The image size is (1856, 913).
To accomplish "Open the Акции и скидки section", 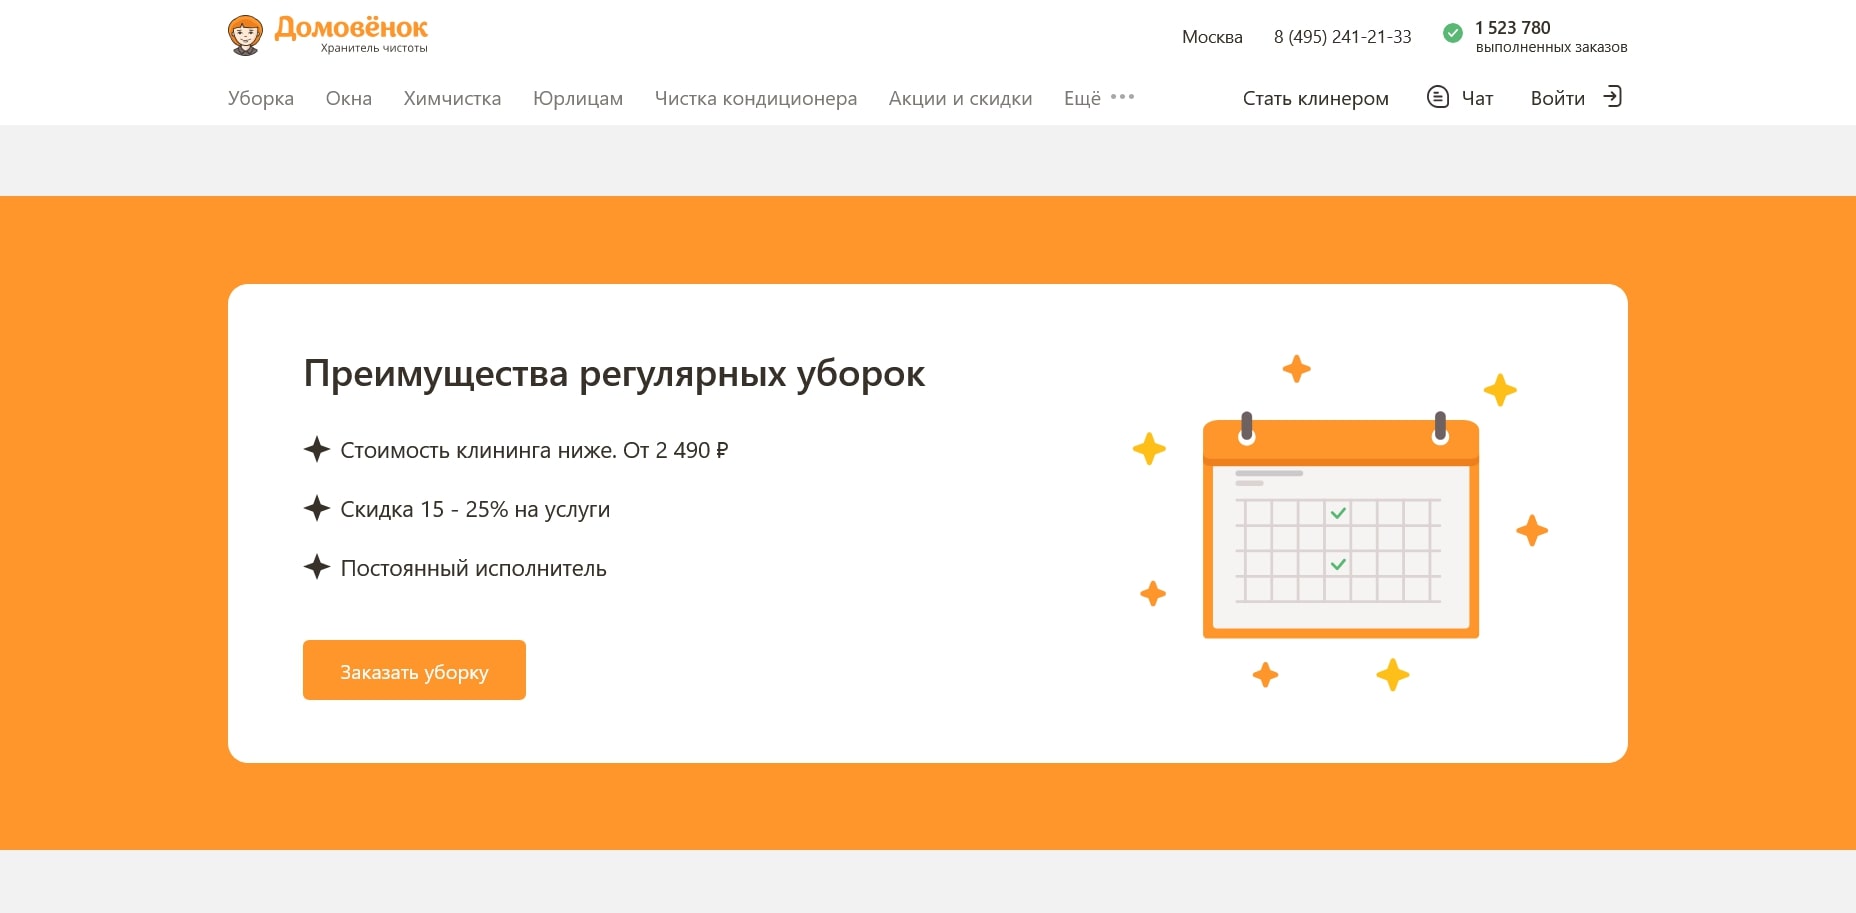I will (x=960, y=98).
